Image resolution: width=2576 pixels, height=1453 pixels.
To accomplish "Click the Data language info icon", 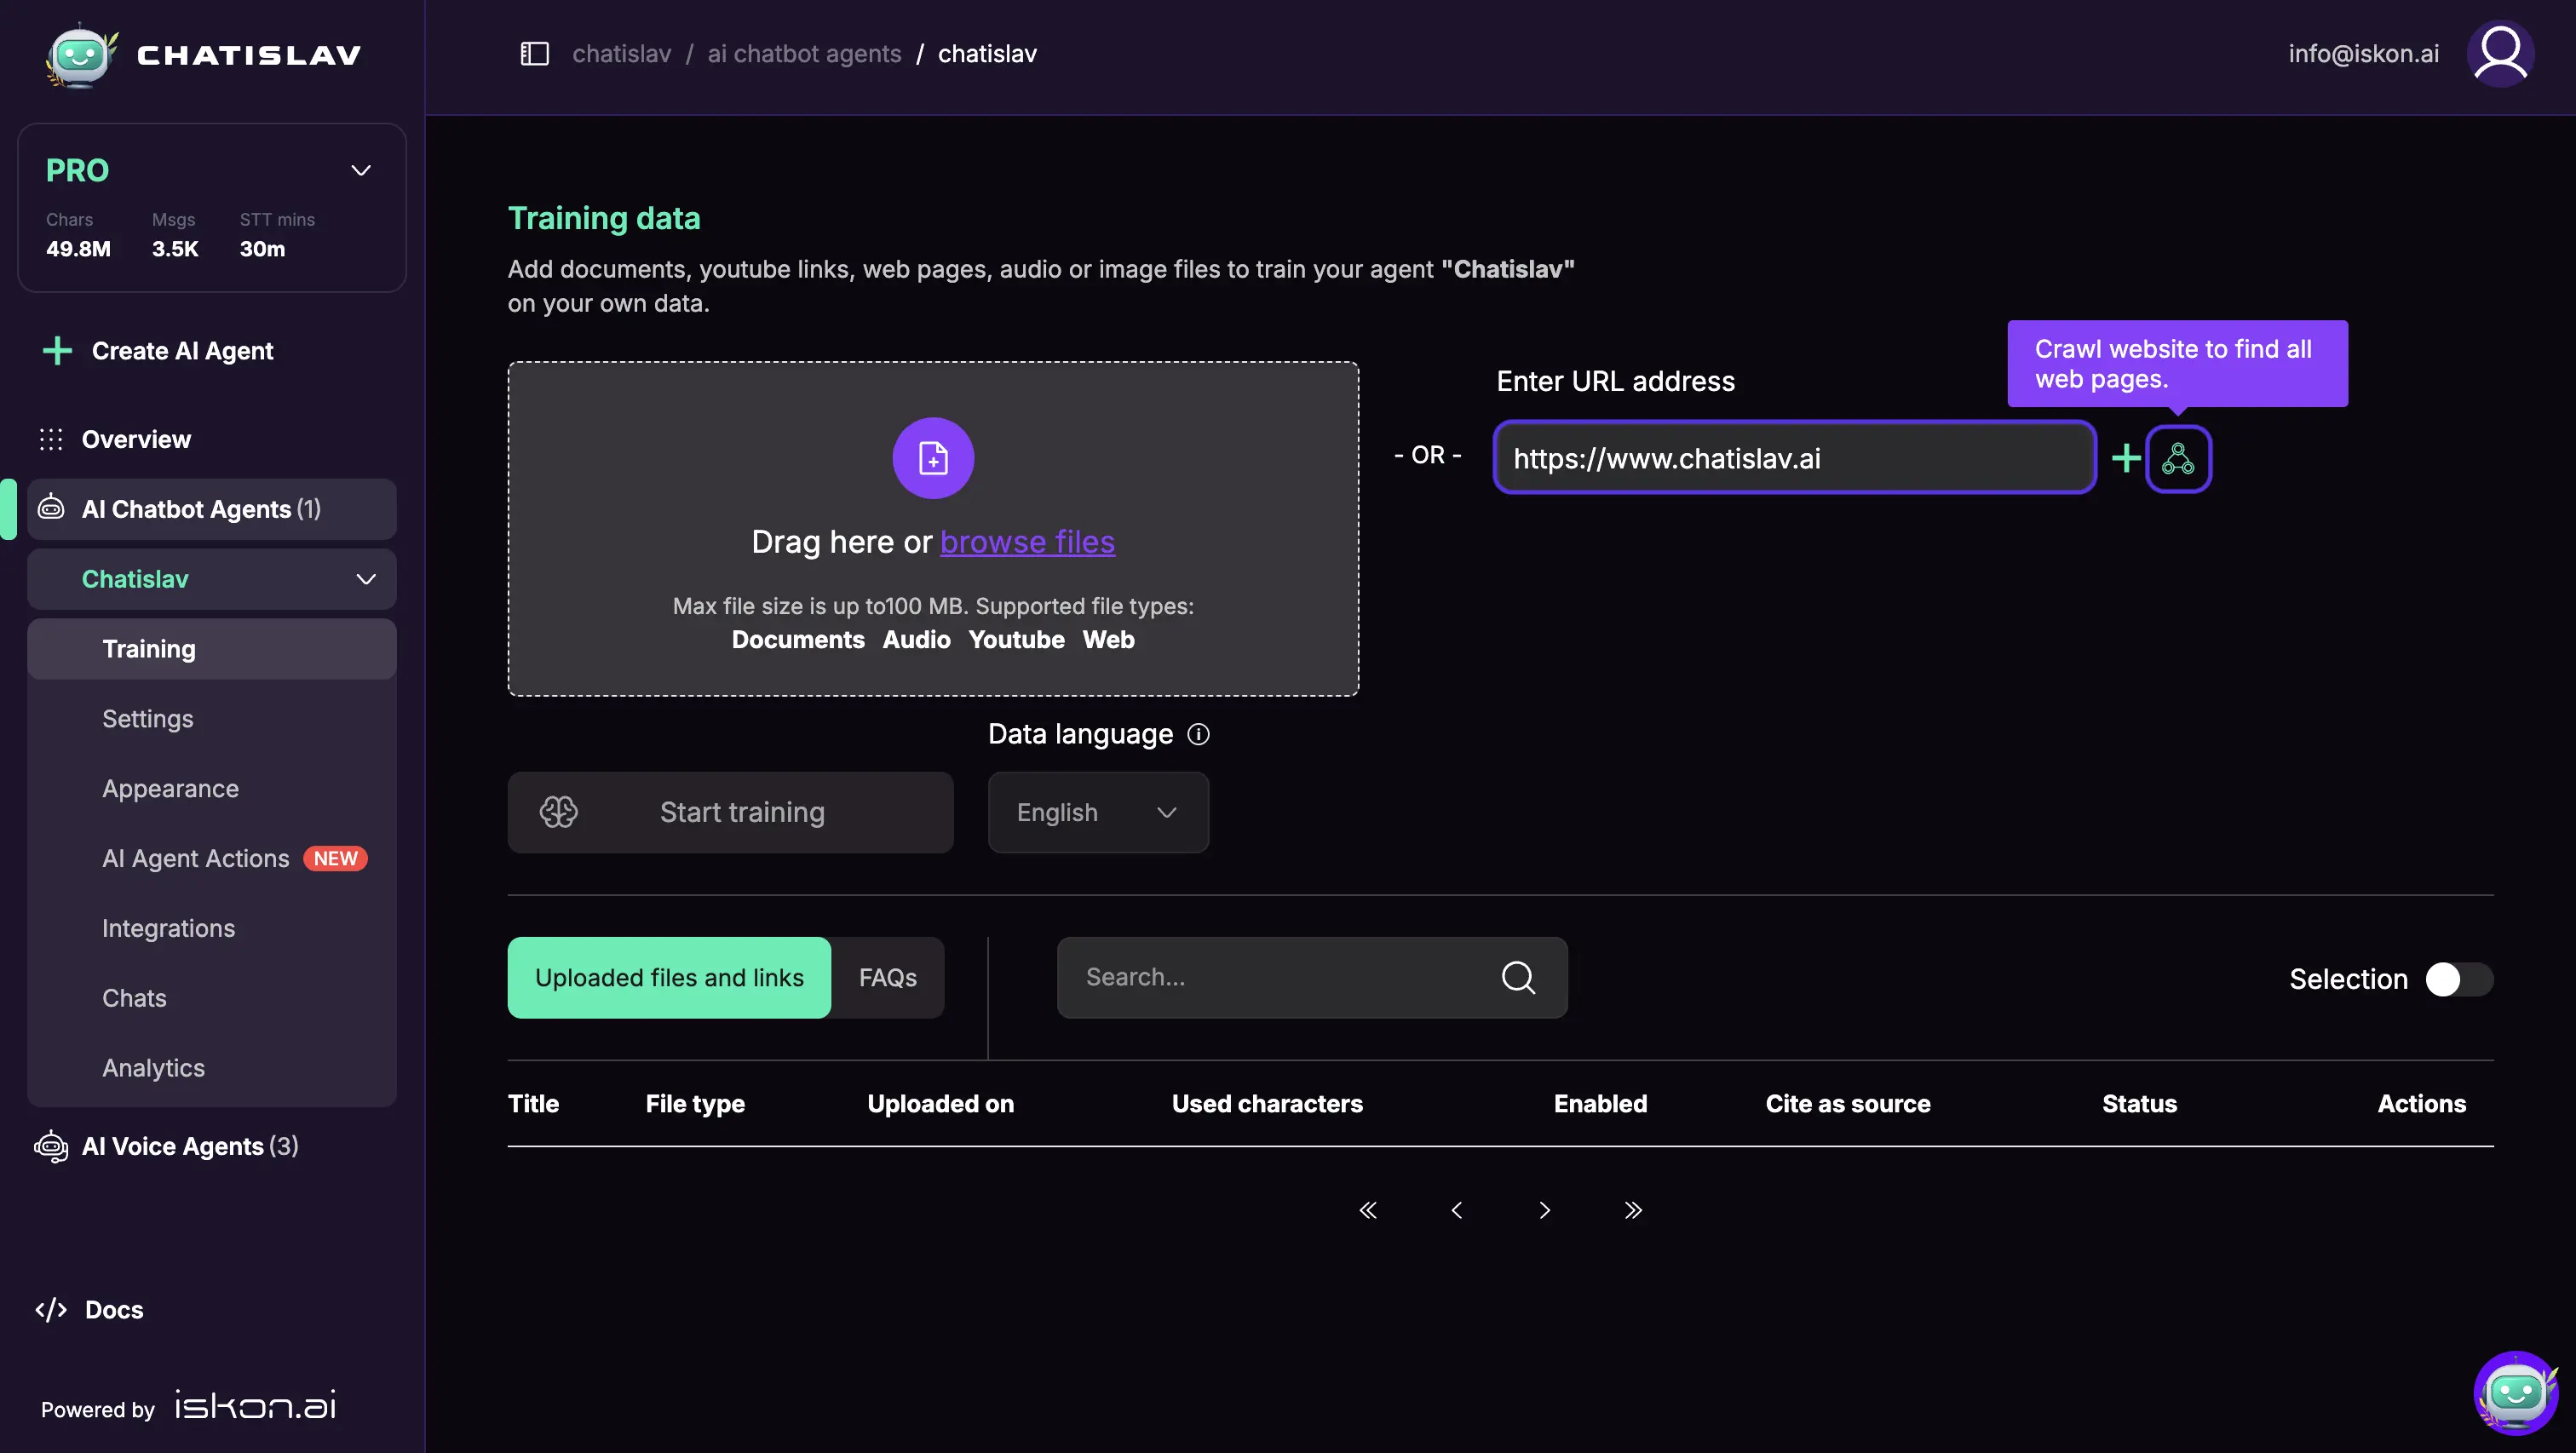I will [x=1198, y=735].
